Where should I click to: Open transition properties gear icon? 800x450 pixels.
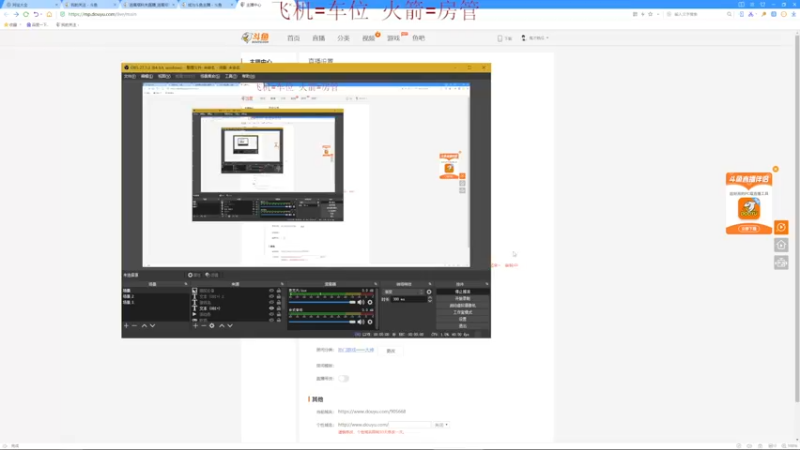pos(429,292)
